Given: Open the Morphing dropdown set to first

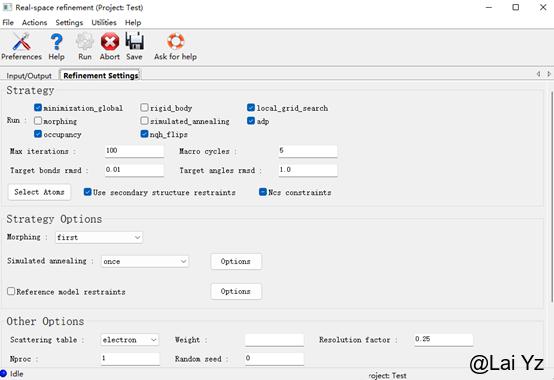Looking at the screenshot, I should [99, 237].
